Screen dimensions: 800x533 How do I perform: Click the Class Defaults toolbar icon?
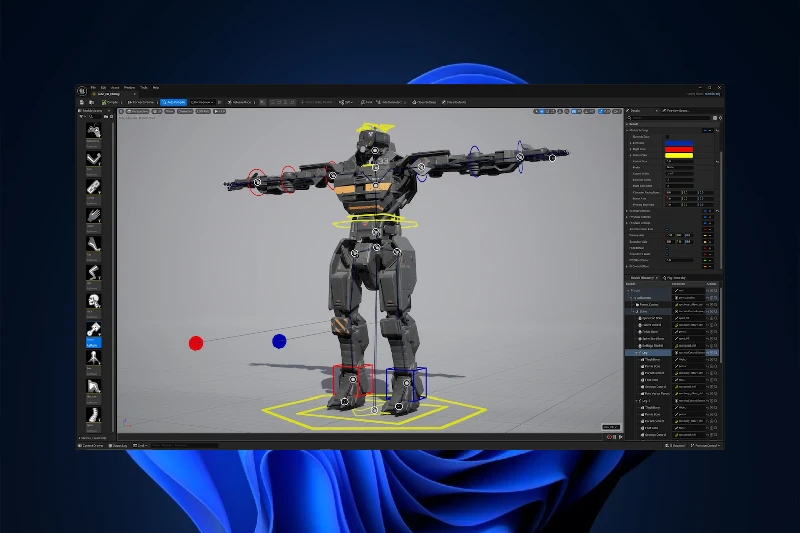point(453,102)
